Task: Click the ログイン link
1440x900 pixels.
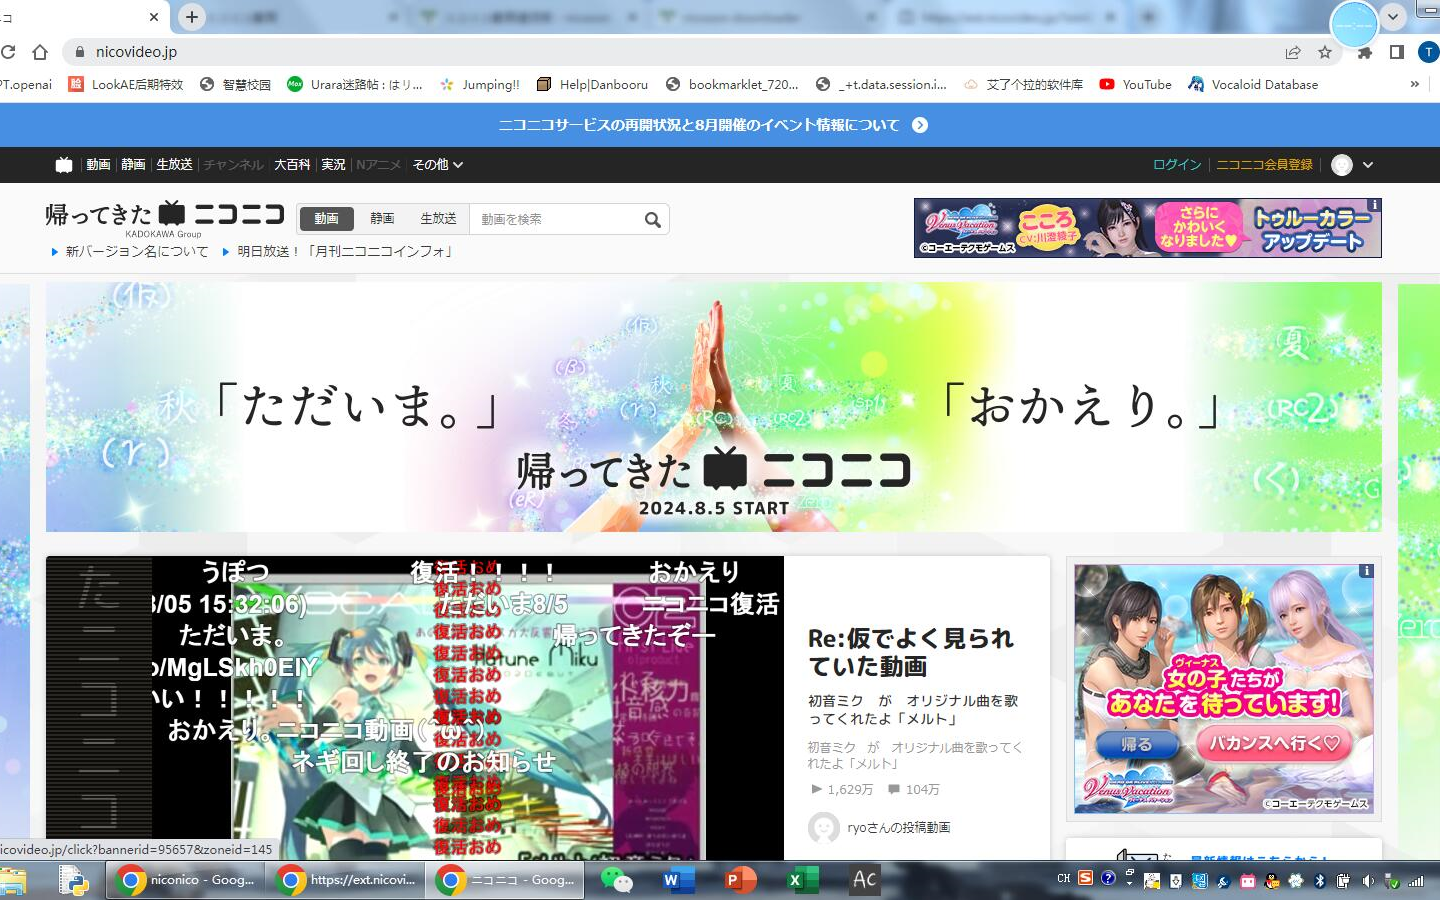Action: click(1177, 165)
